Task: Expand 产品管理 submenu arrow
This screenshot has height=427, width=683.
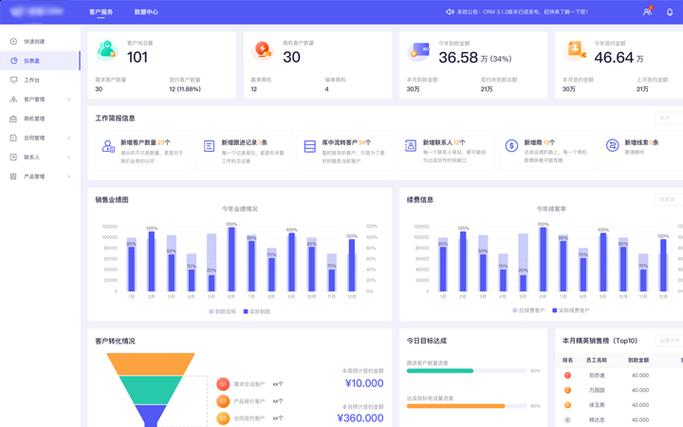Action: pos(69,176)
